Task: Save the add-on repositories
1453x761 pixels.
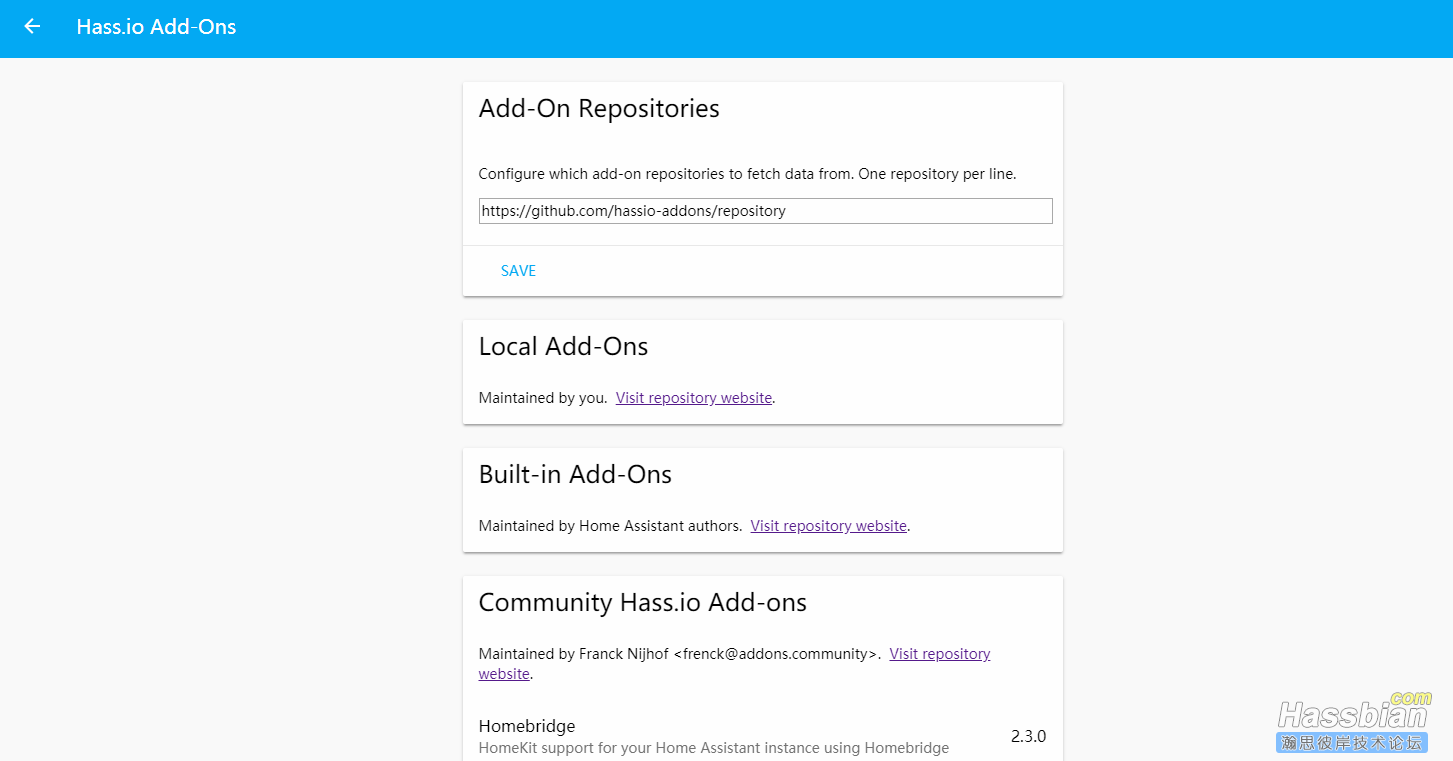Action: [x=518, y=271]
